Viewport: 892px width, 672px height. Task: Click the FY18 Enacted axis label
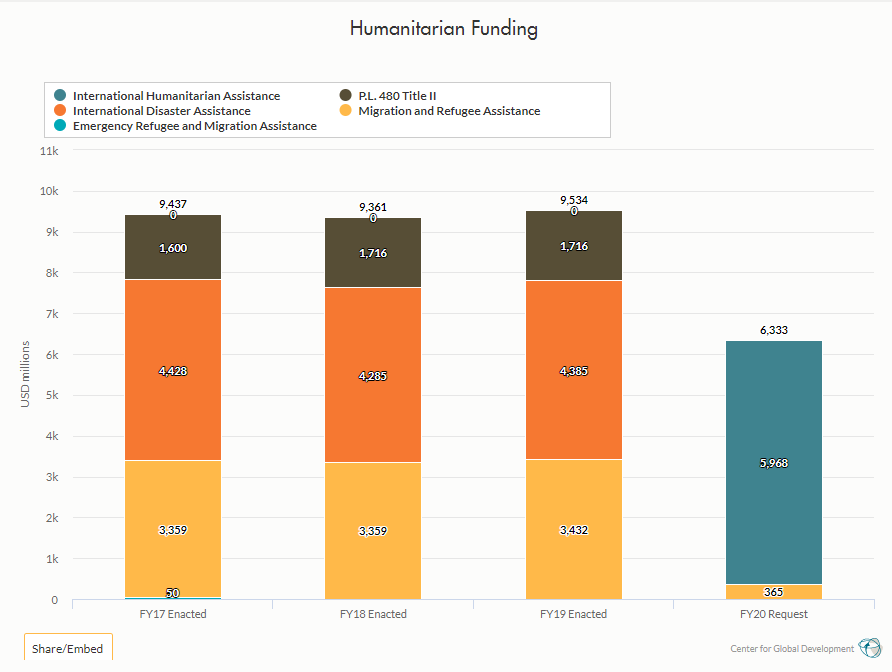pos(373,613)
